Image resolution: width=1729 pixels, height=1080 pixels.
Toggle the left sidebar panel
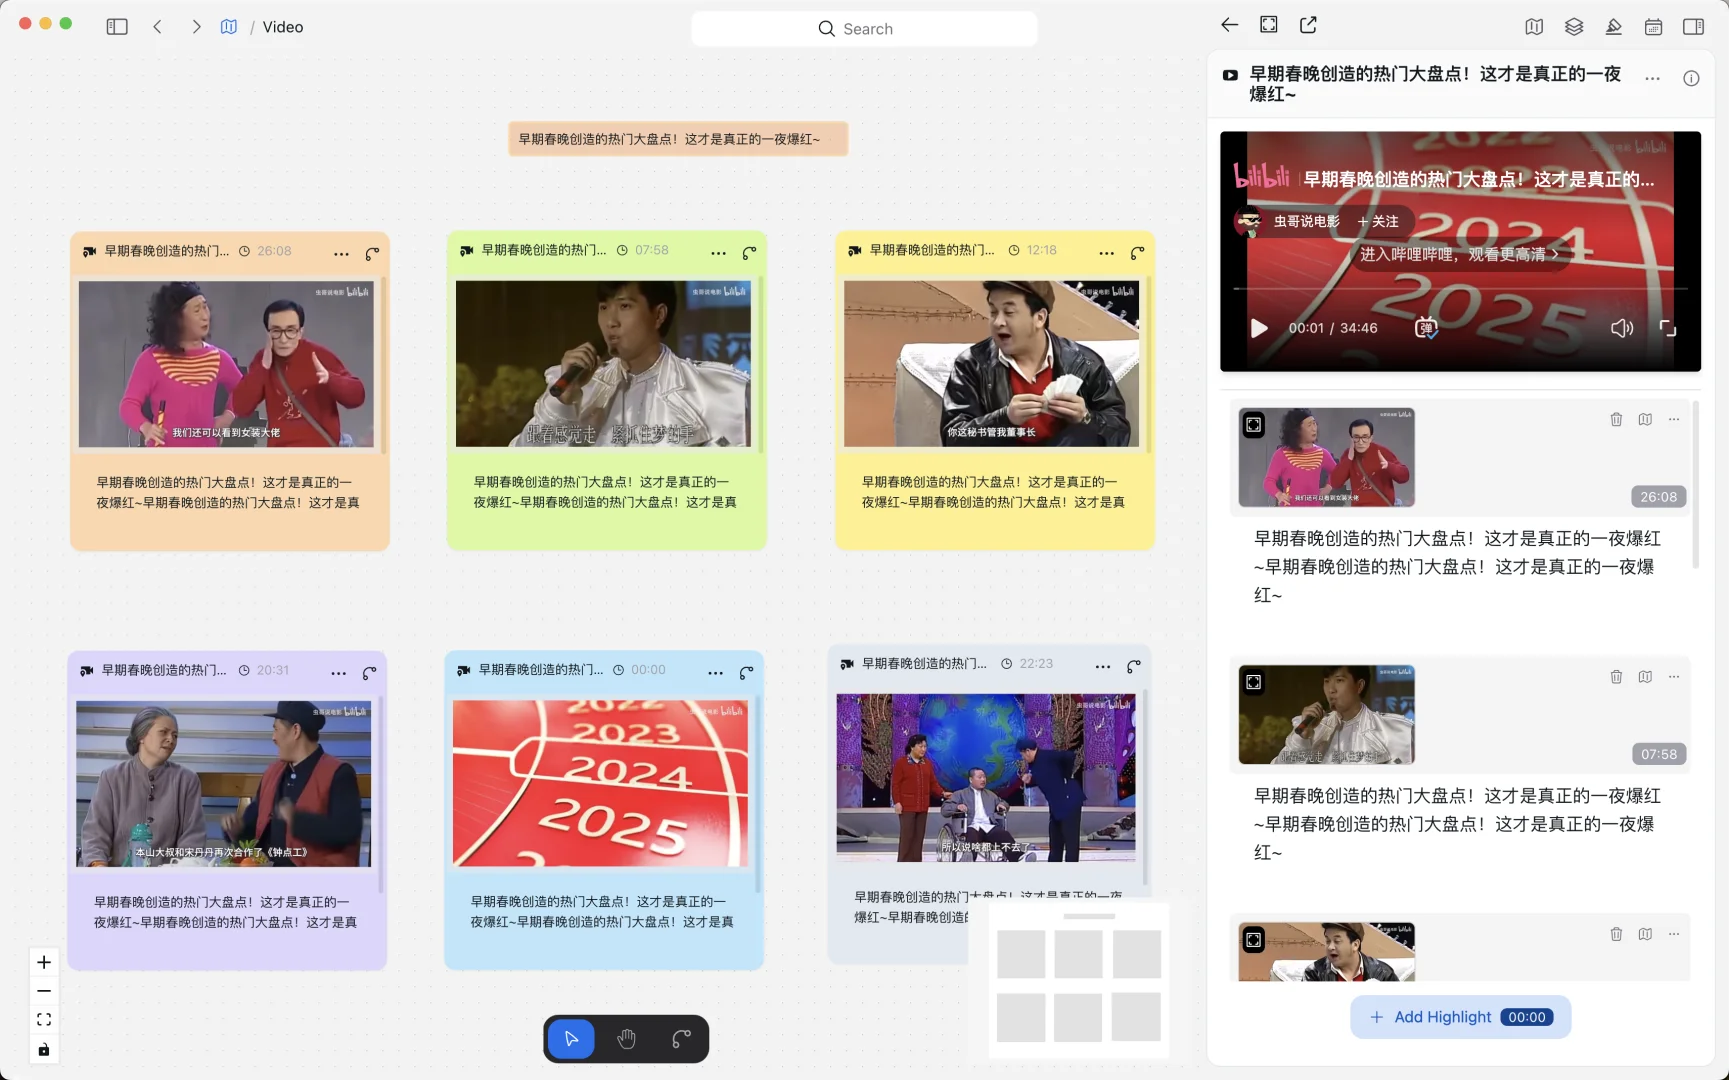pyautogui.click(x=117, y=27)
